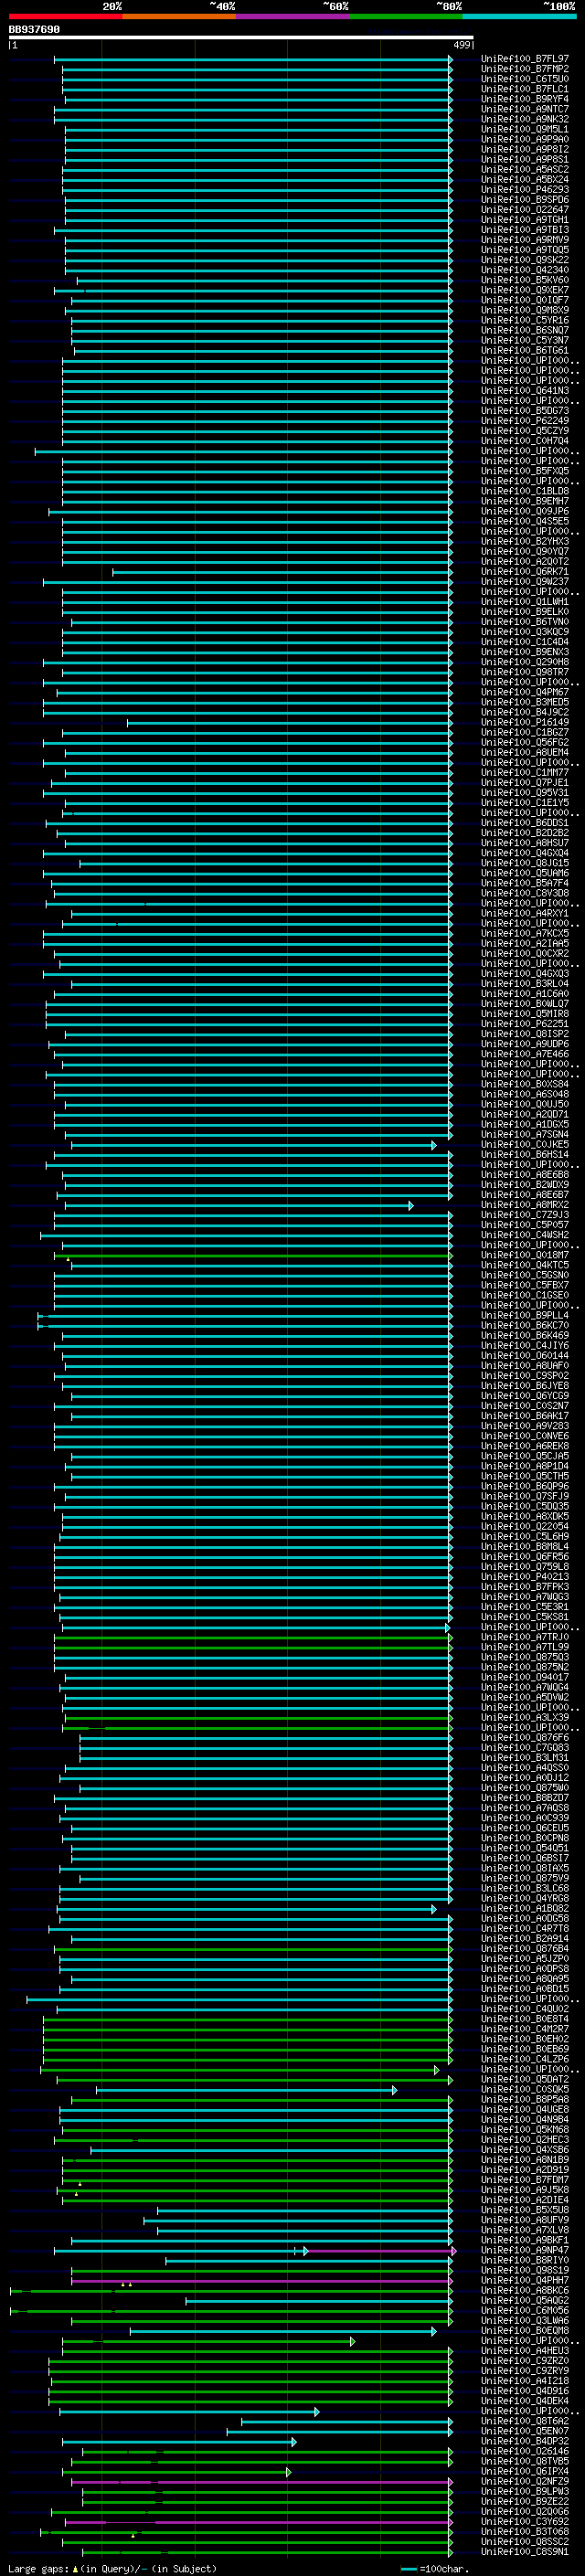Click the query name BB937690
Screen dimensions: 585x2576
34,30
